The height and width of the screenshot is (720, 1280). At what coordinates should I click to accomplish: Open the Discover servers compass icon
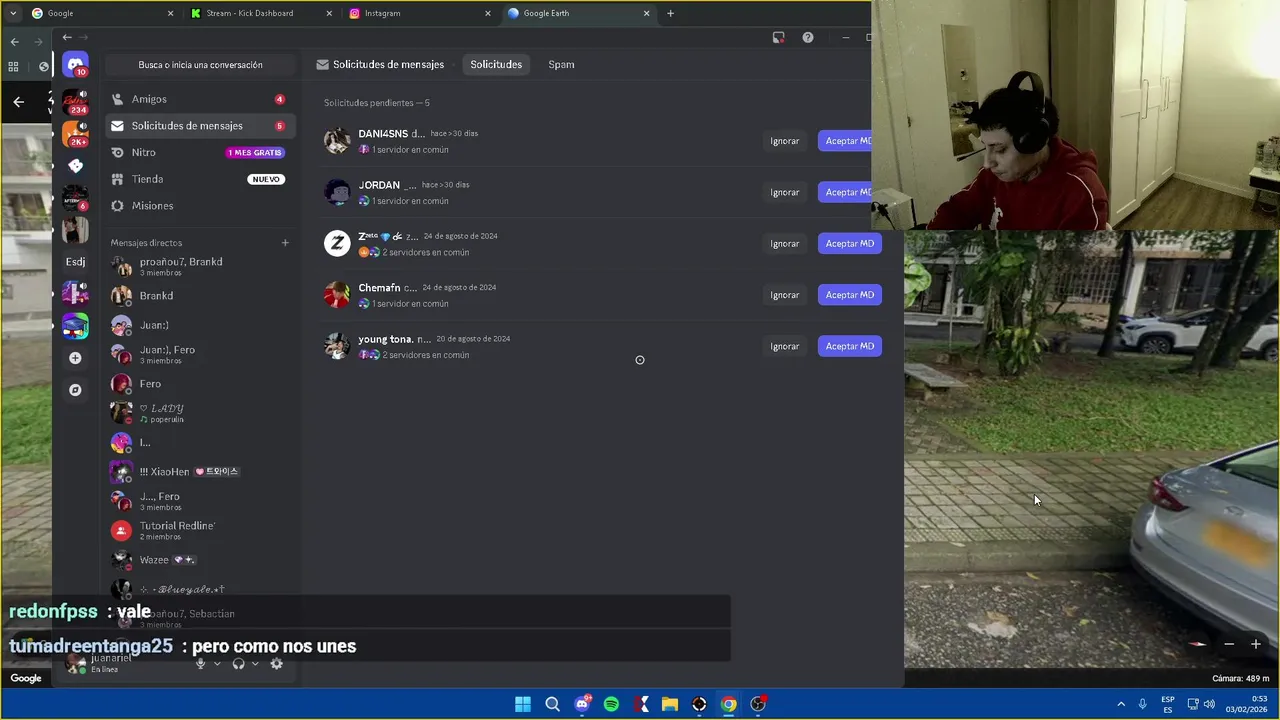[75, 390]
